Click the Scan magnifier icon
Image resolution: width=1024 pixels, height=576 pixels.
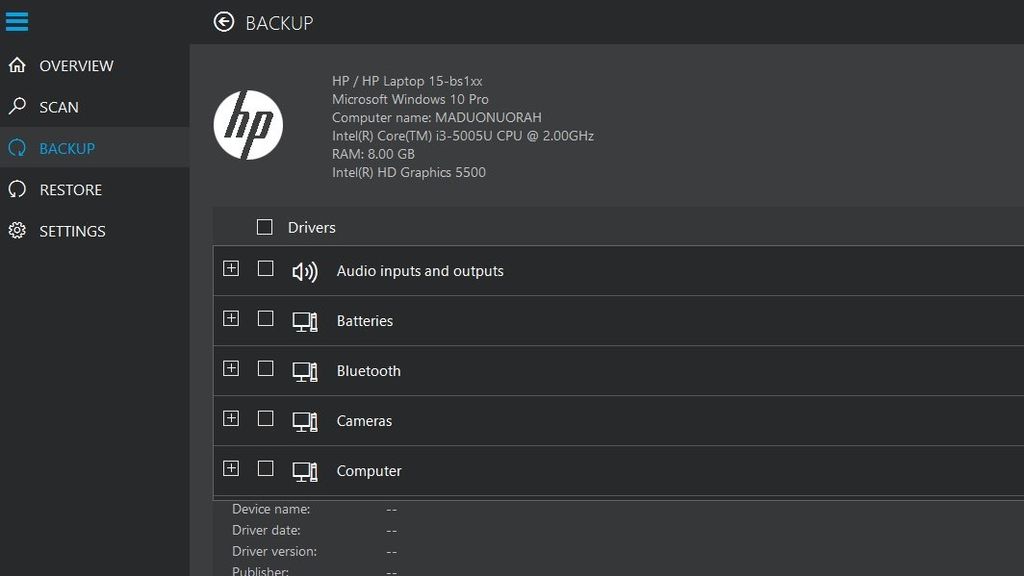point(15,106)
